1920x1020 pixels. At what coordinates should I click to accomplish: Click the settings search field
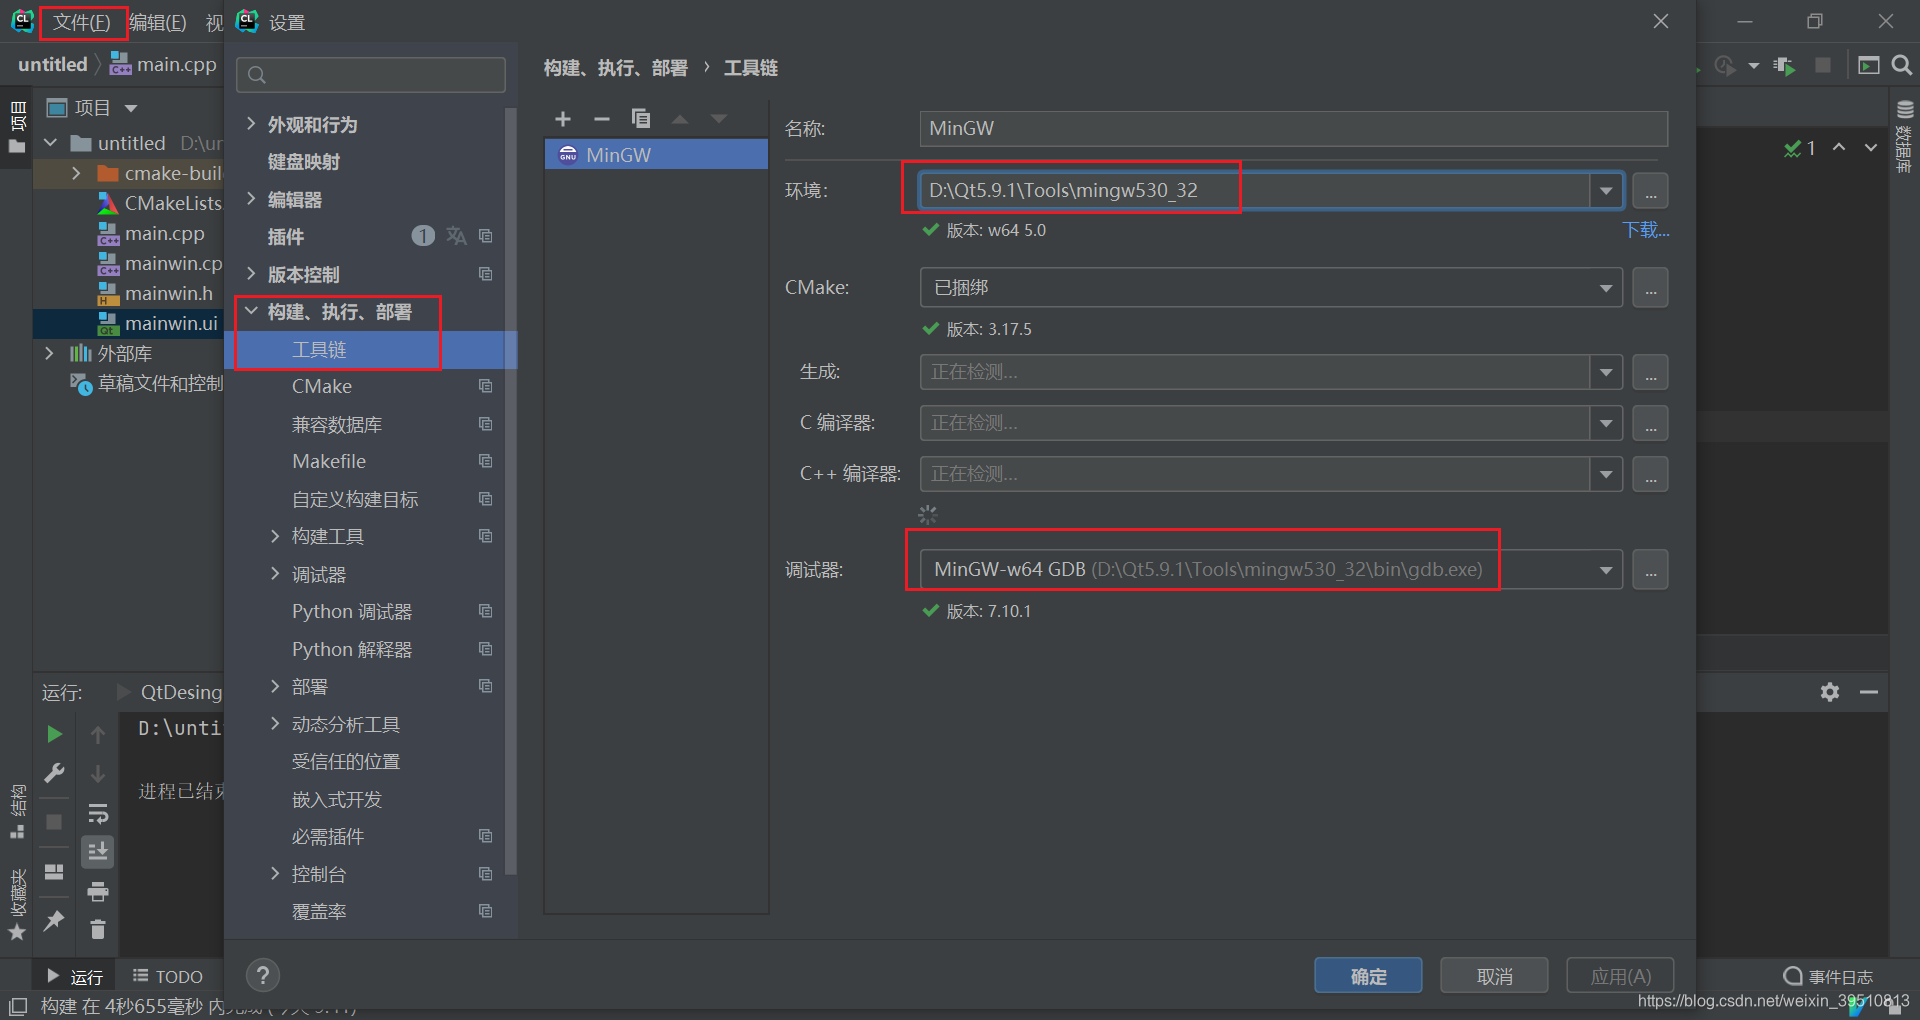[371, 75]
